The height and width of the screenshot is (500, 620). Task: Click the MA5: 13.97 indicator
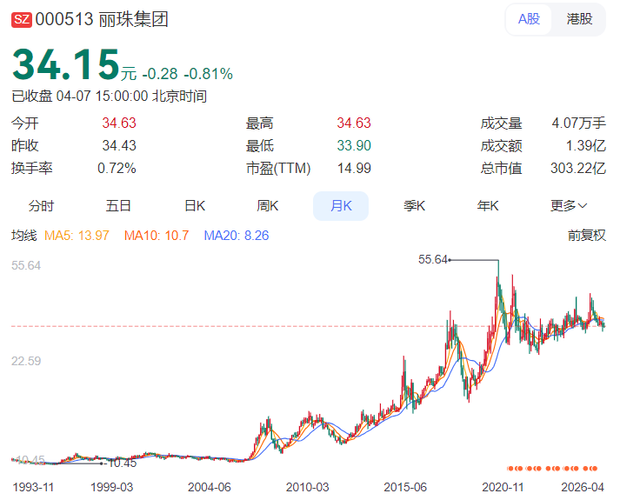(x=76, y=236)
